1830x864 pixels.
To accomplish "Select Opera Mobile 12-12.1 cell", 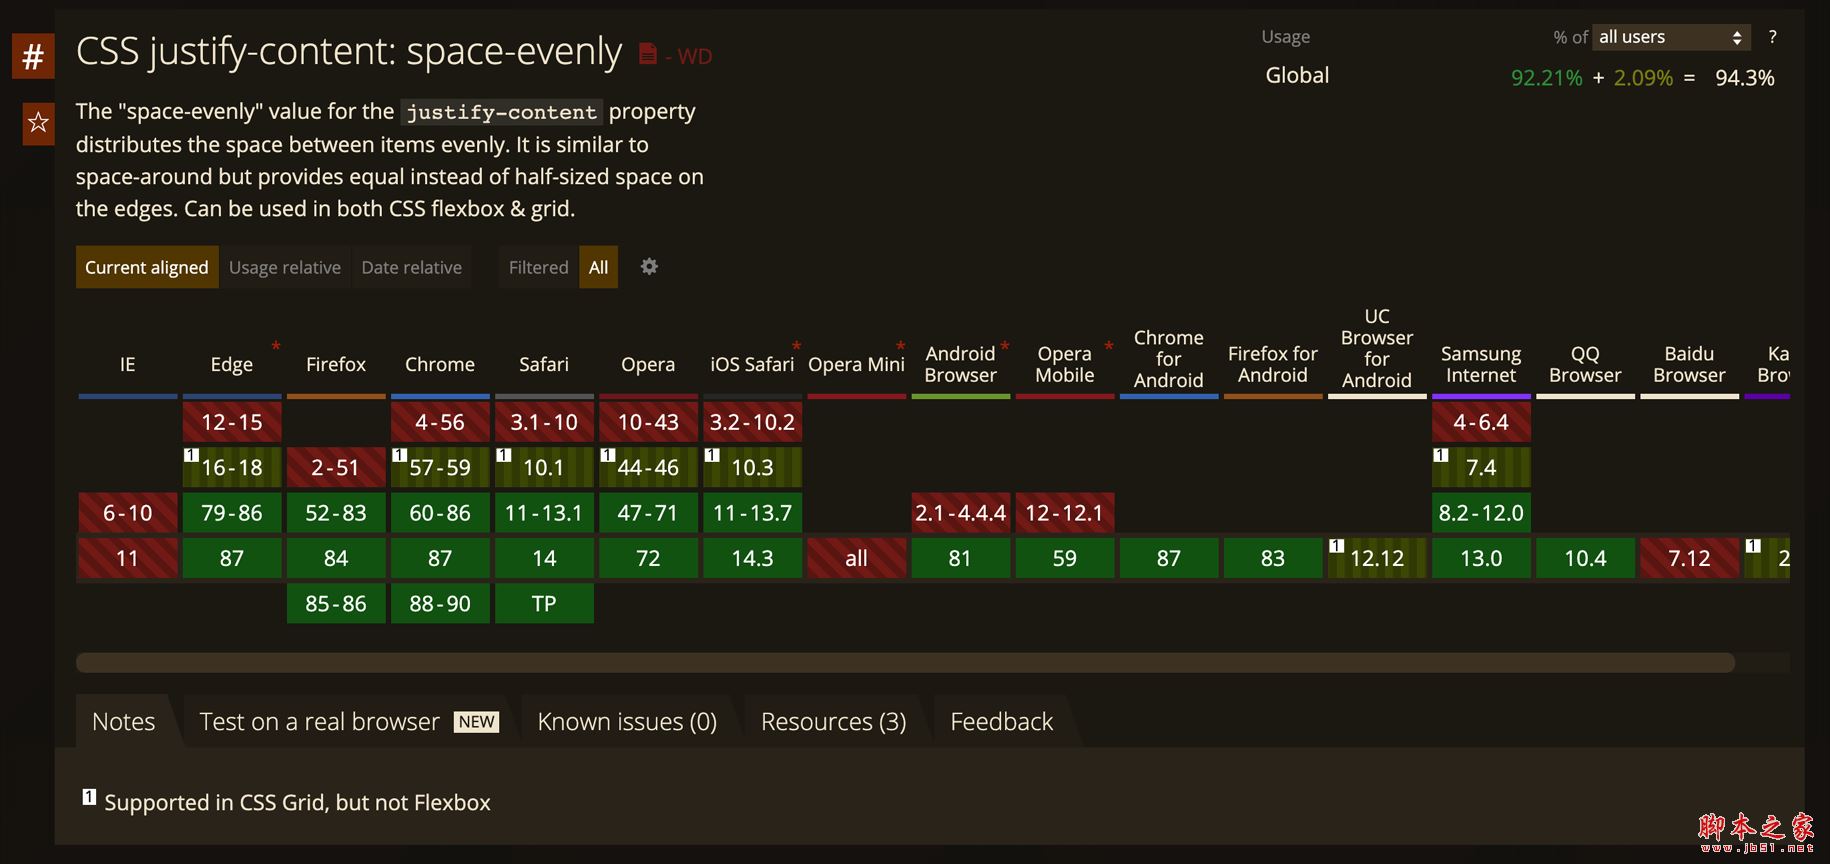I will click(1065, 513).
